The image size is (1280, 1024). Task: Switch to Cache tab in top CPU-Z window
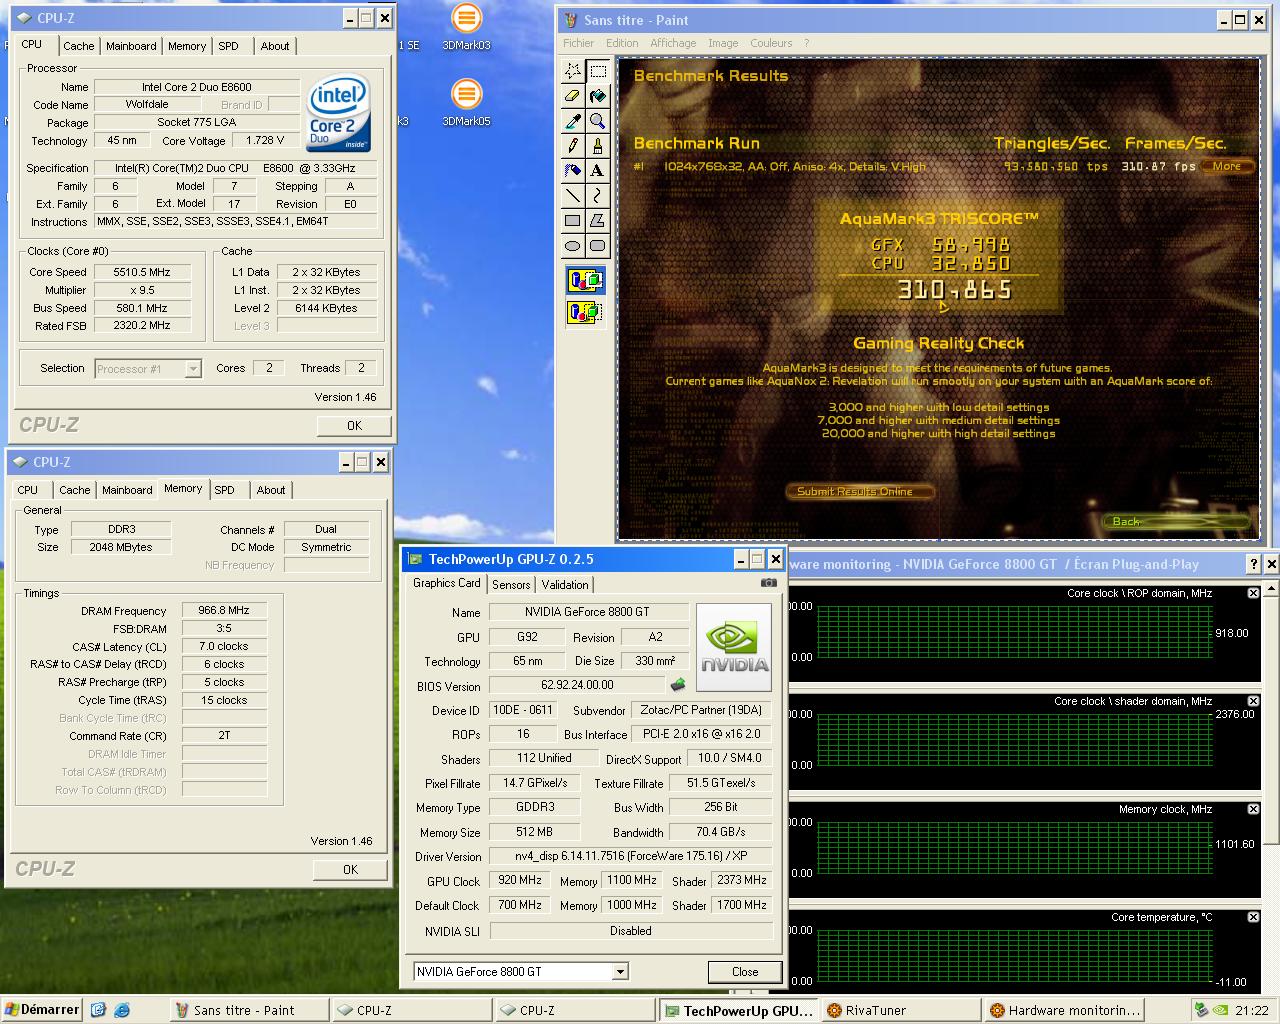[x=78, y=46]
